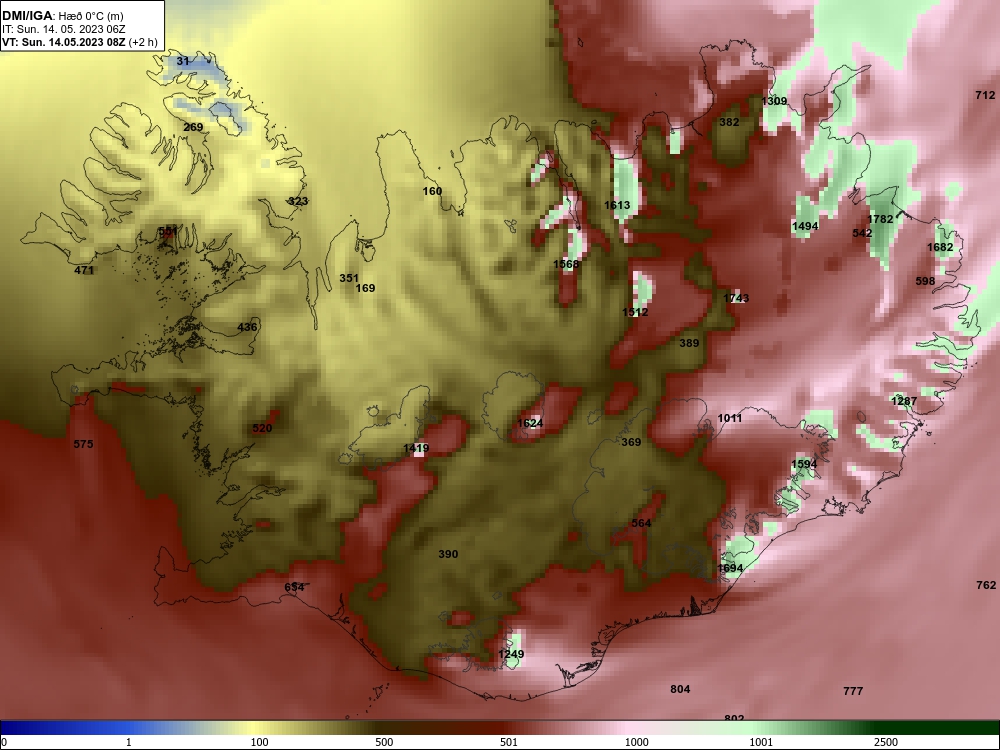Screen dimensions: 1000x750
Task: Click the 31 value label
Action: tap(183, 61)
